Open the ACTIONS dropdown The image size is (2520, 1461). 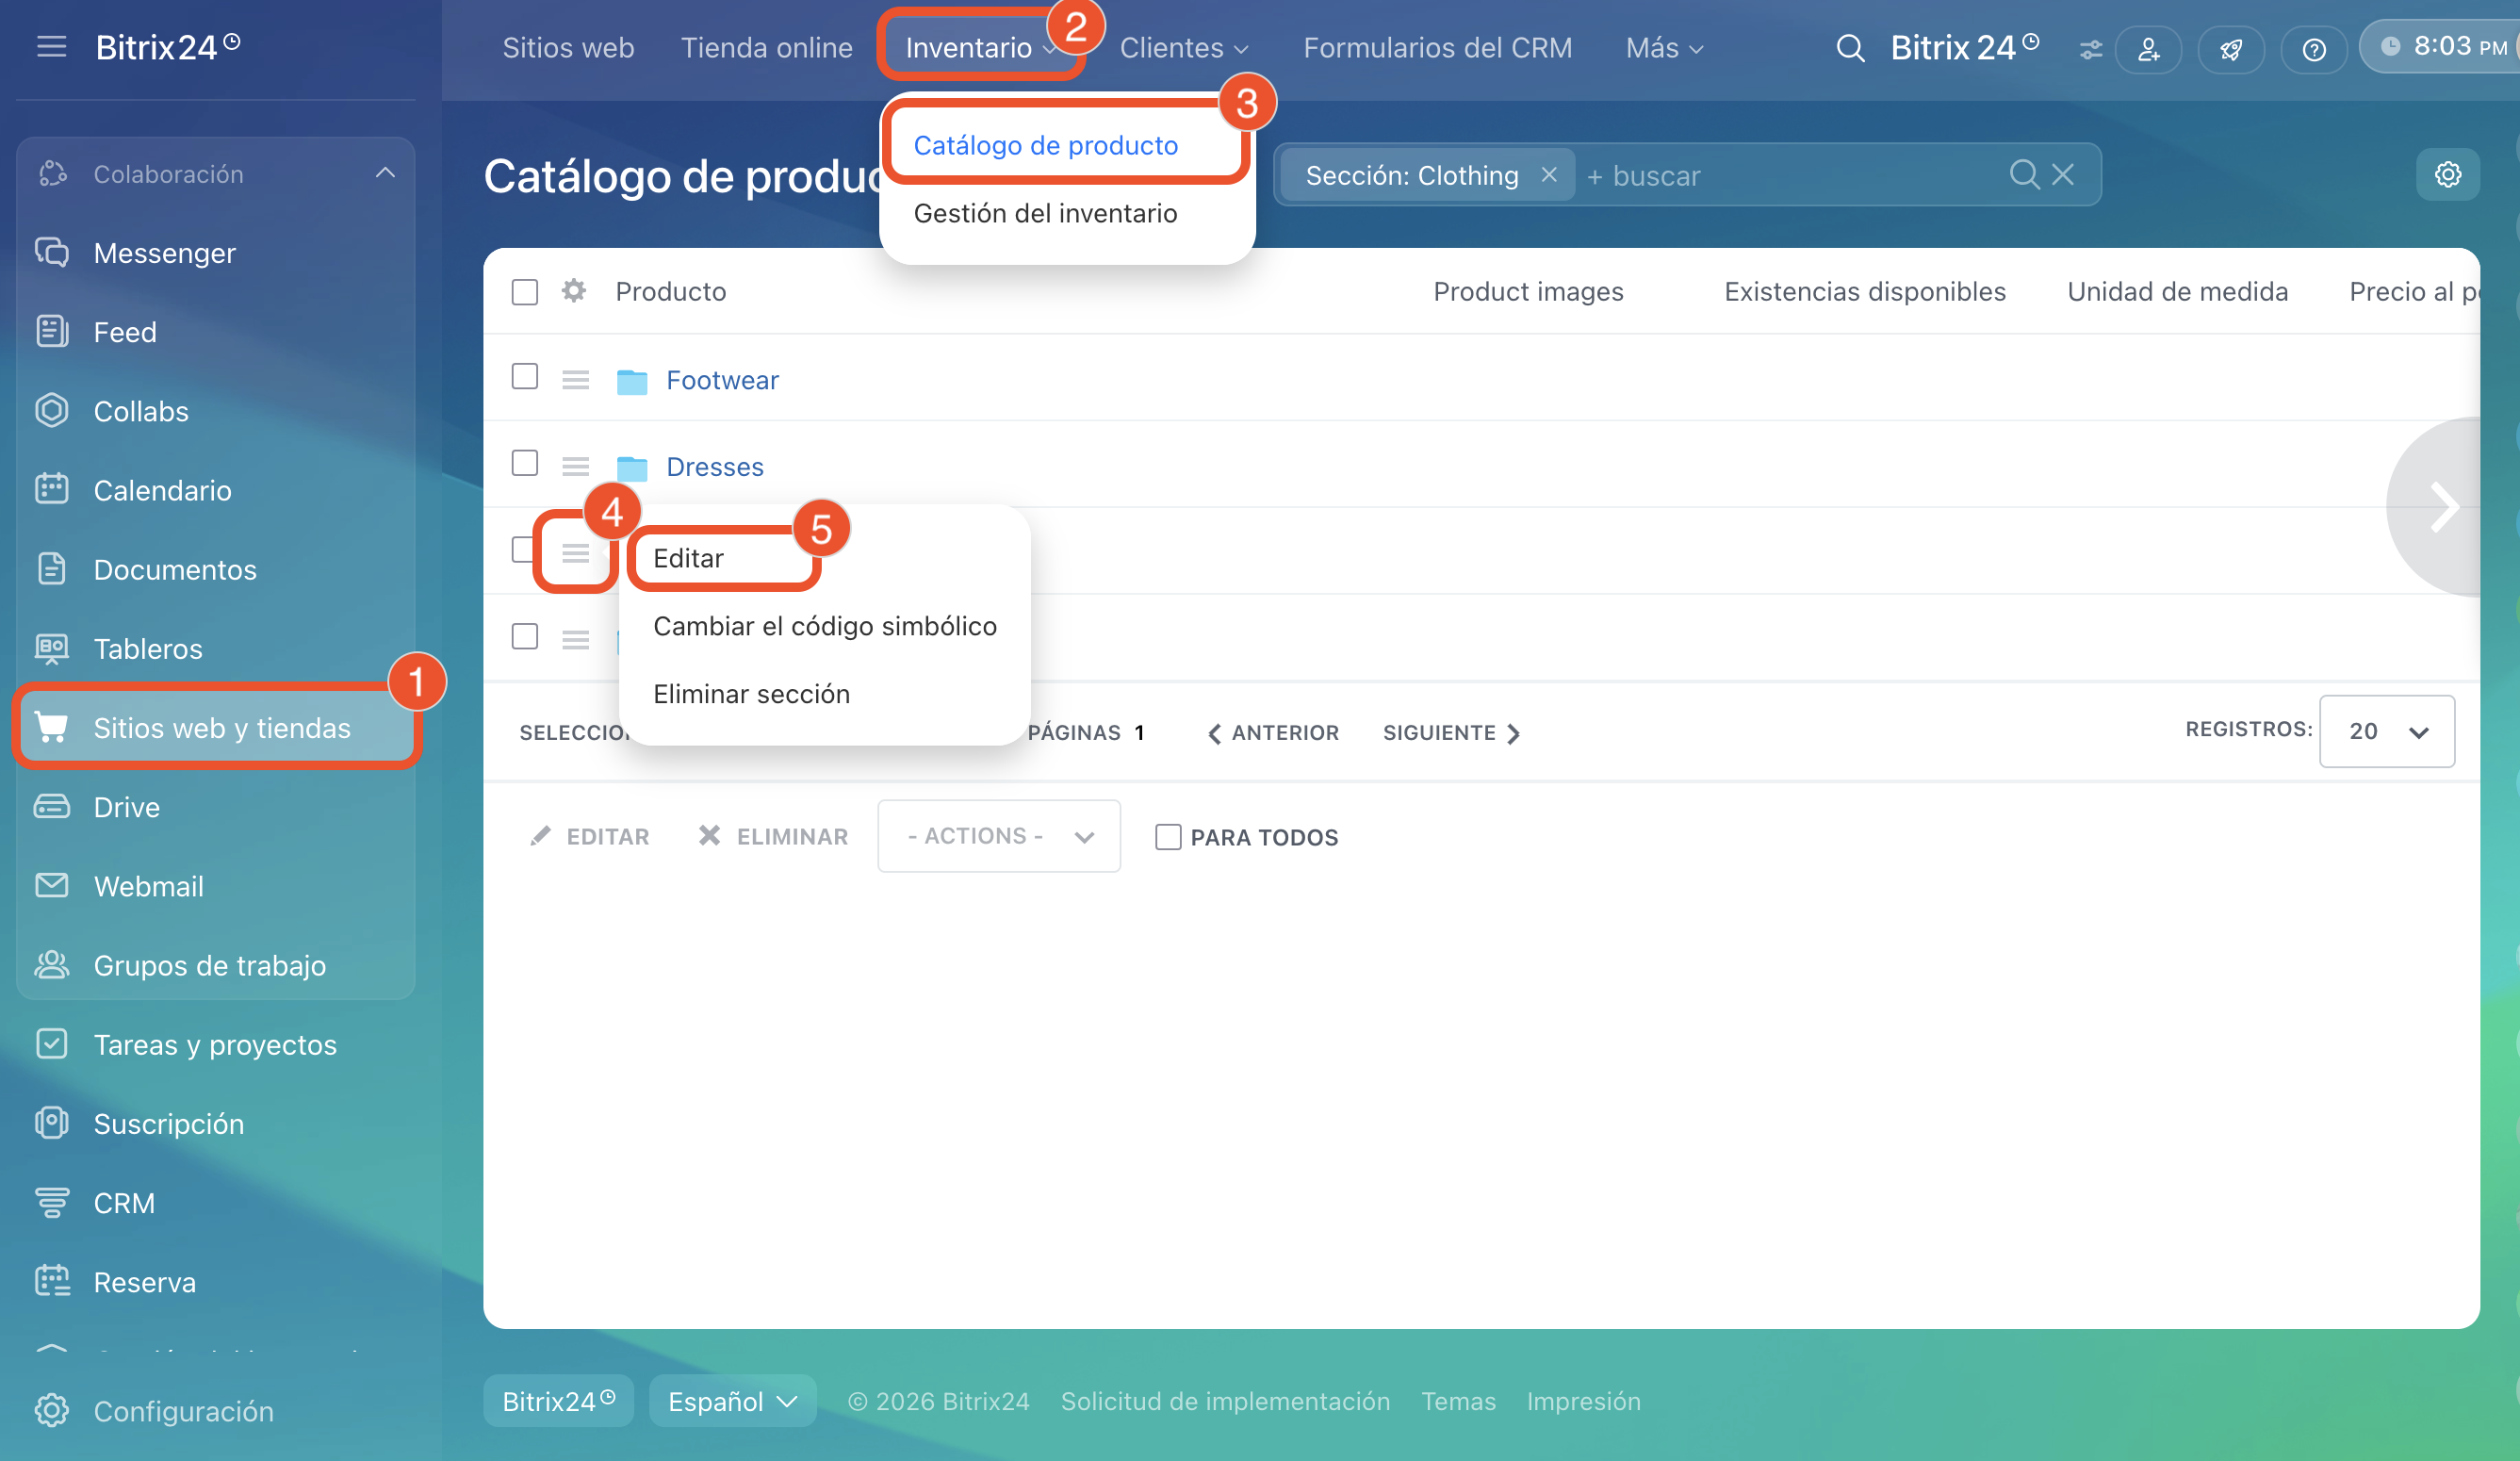pos(998,836)
